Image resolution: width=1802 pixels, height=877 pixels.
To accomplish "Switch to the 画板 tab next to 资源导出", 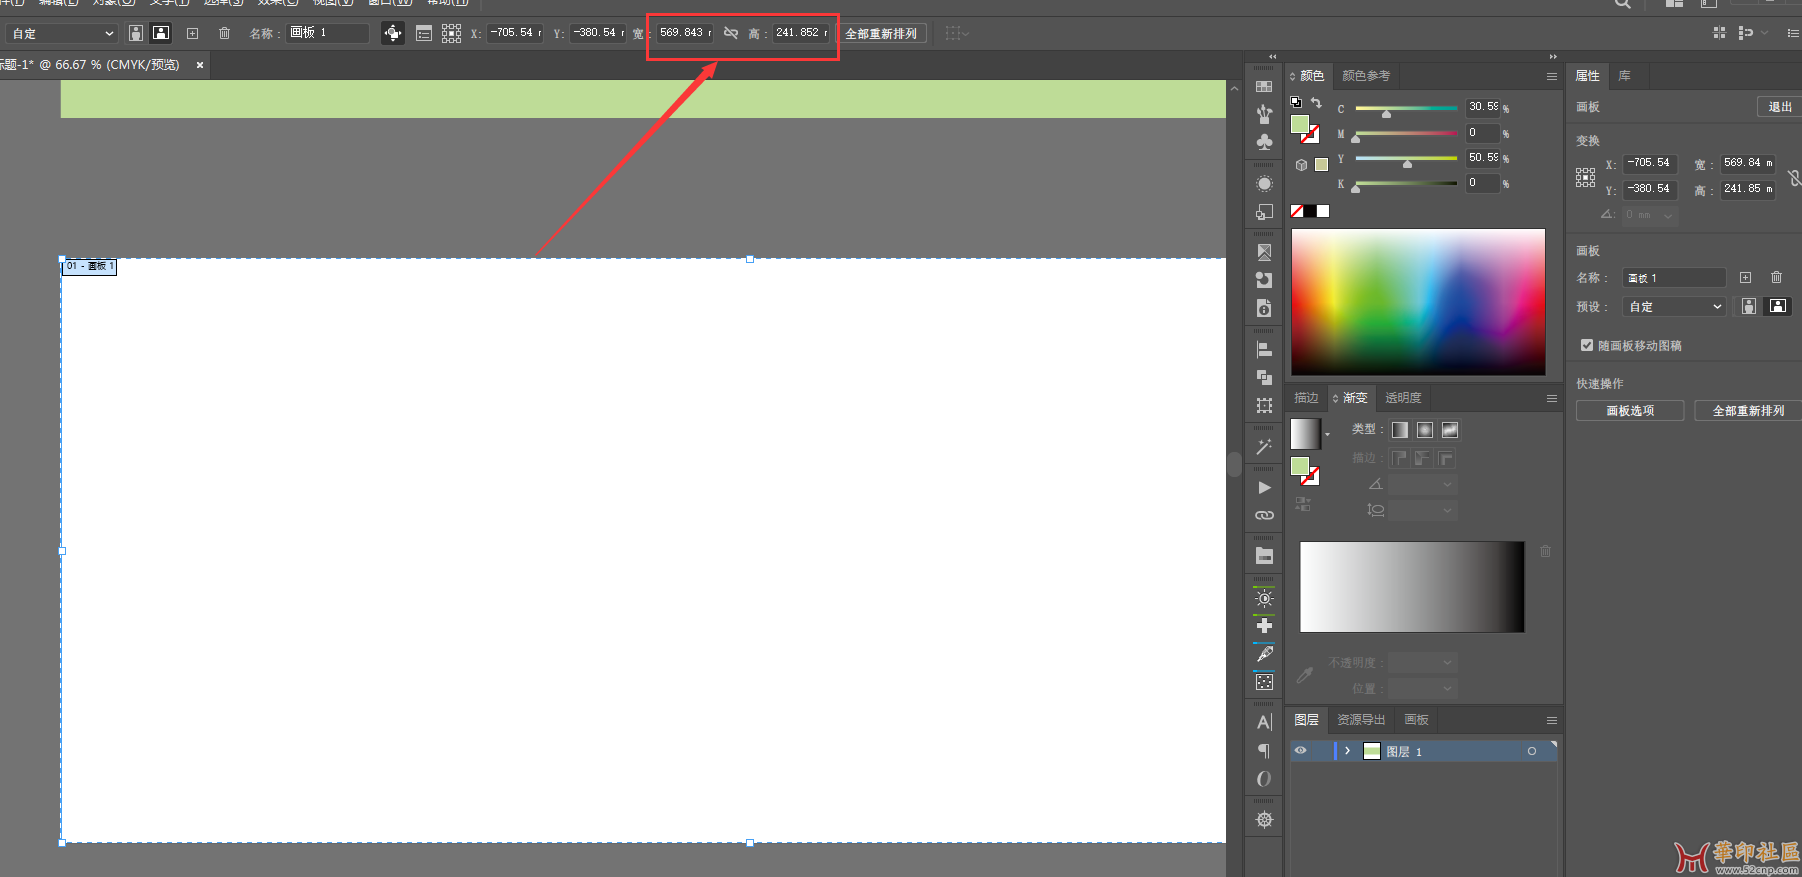I will [x=1416, y=720].
